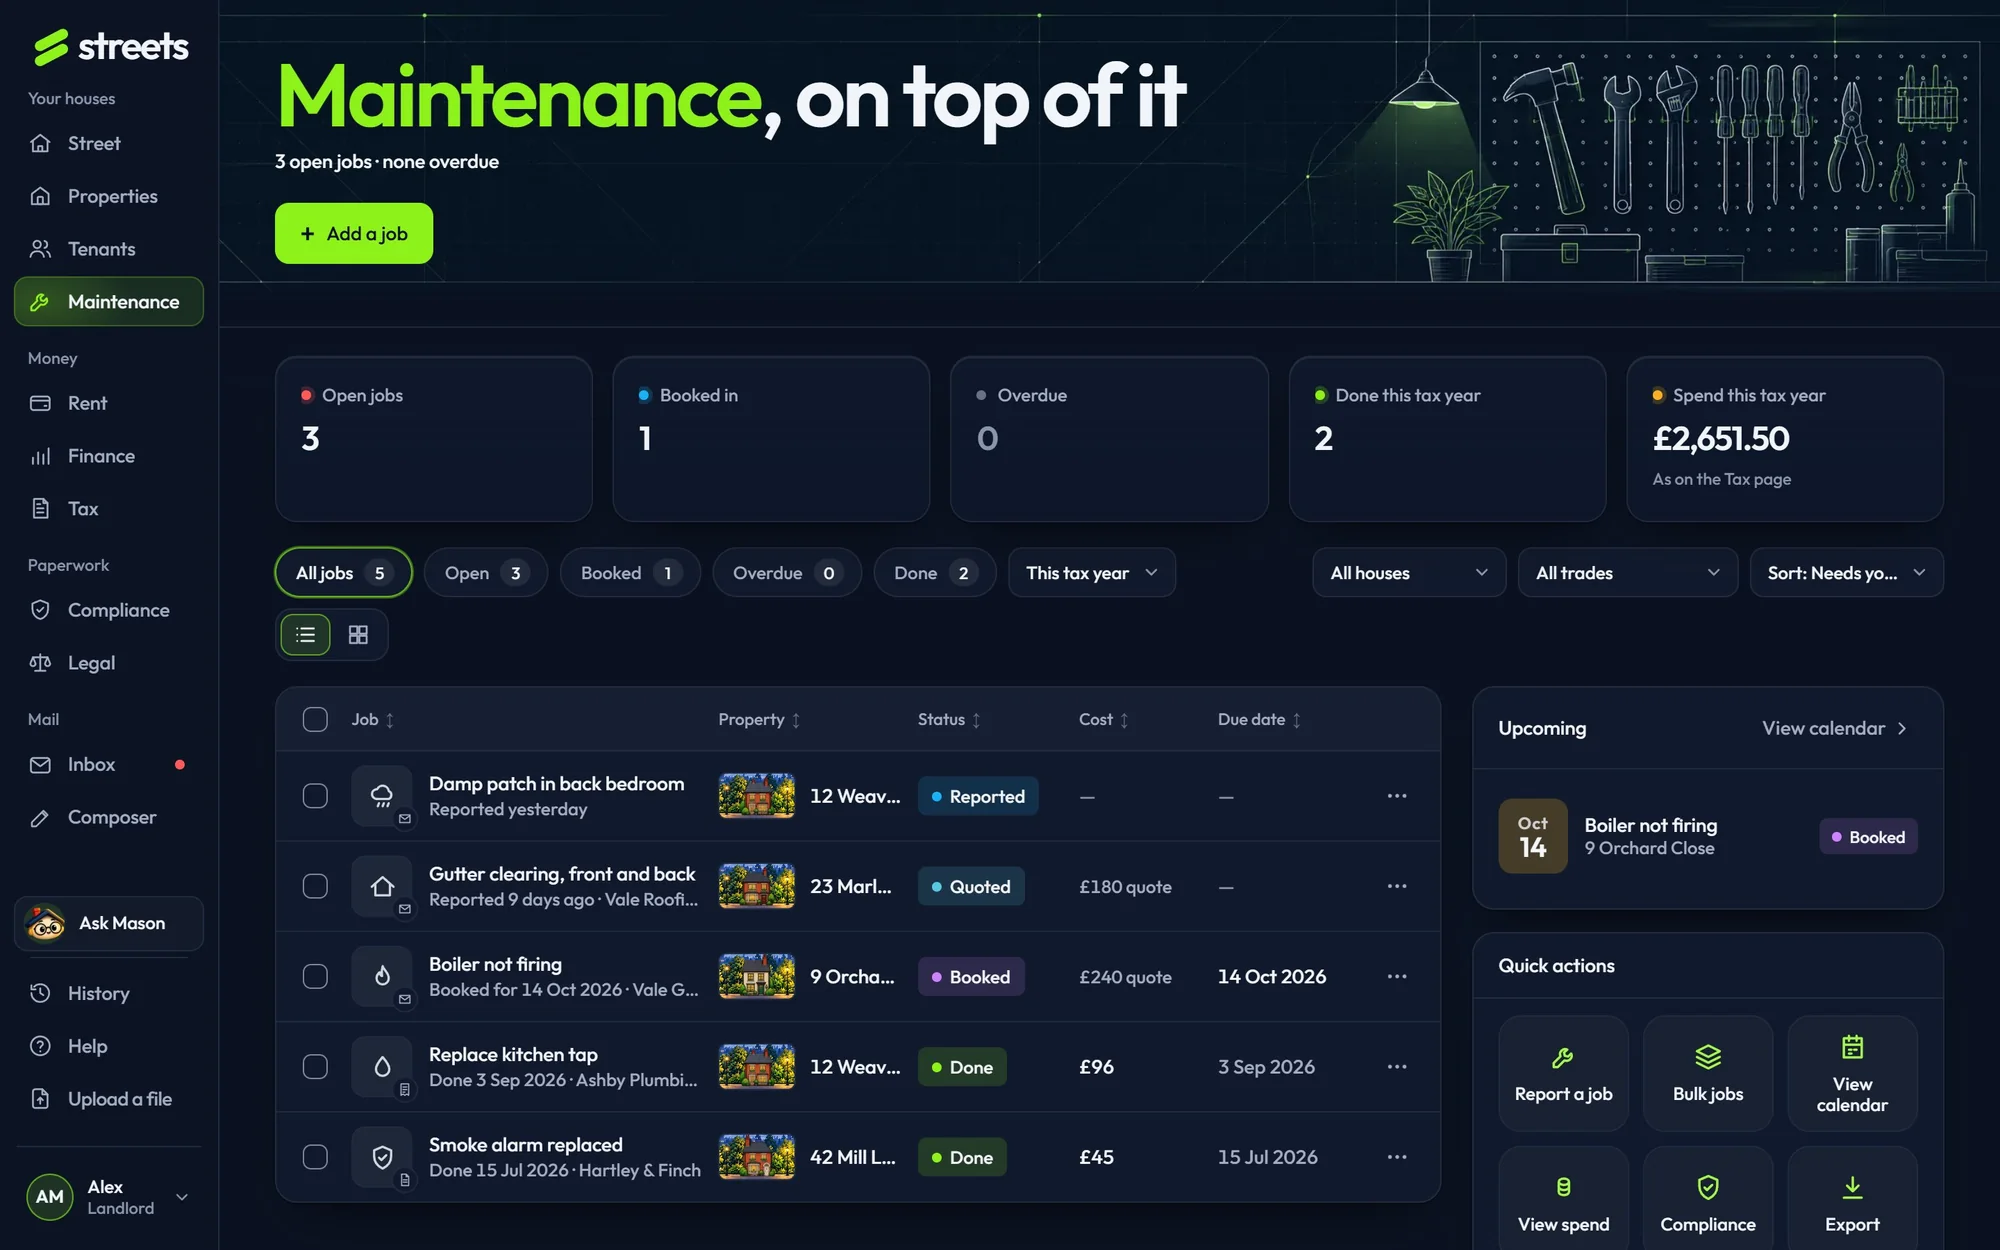Open the Composer pencil item
Image resolution: width=2000 pixels, height=1250 pixels.
coord(109,818)
